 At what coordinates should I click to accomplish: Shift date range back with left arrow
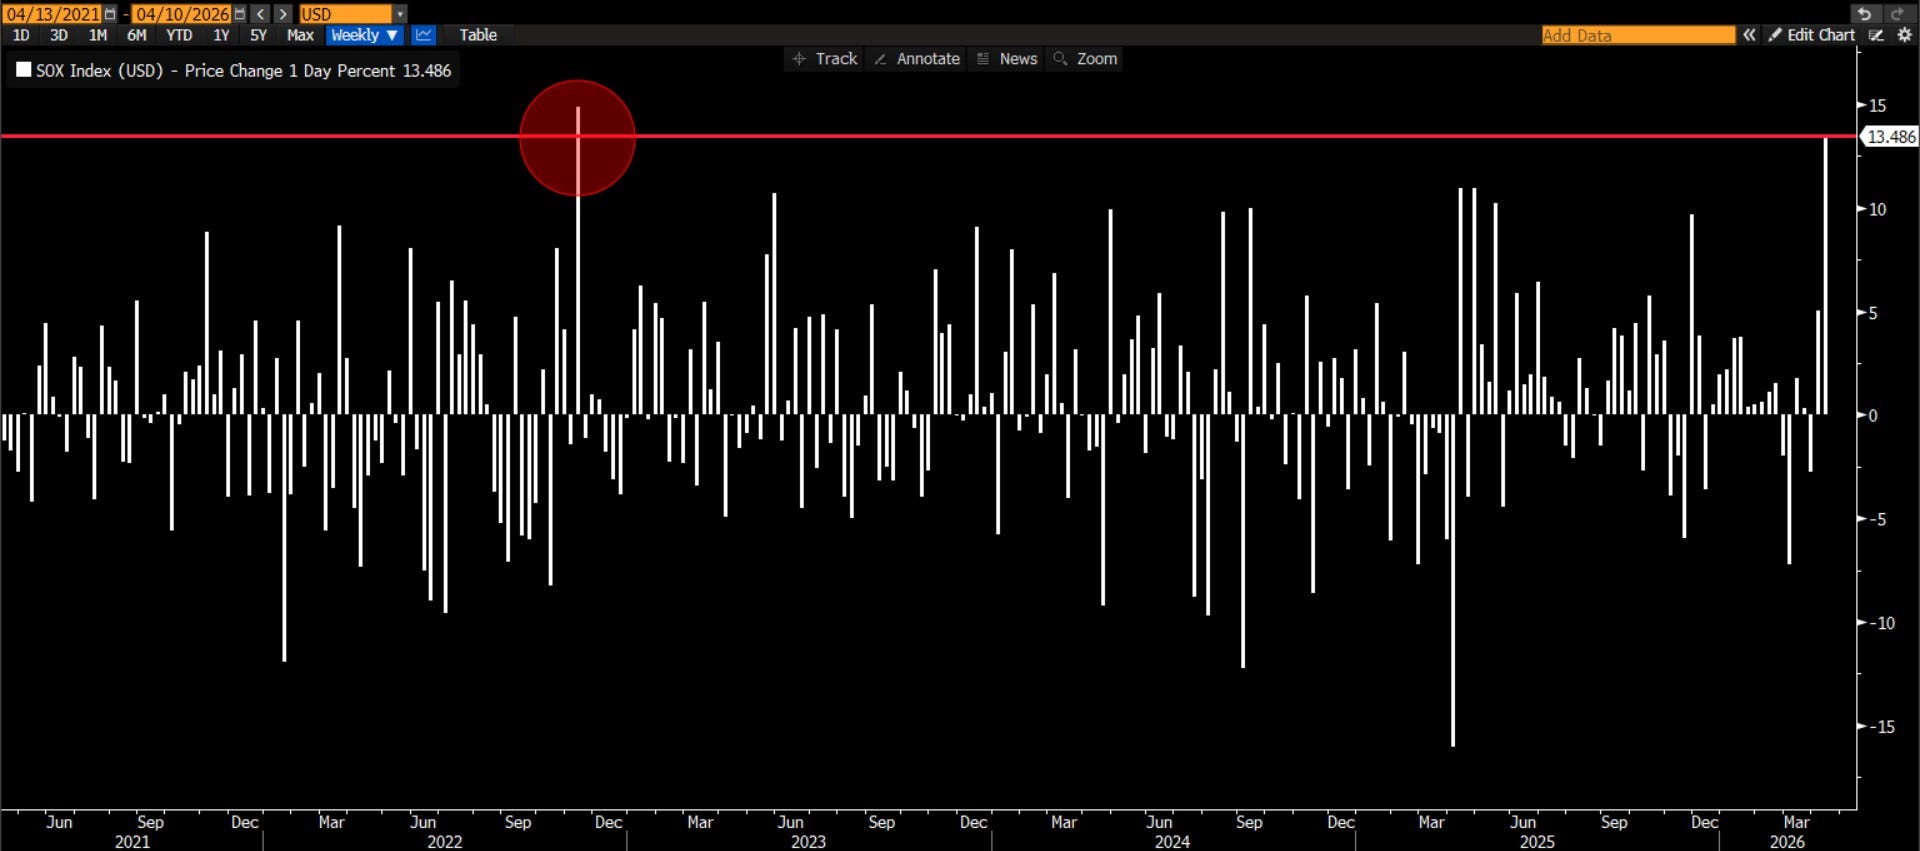click(x=261, y=14)
